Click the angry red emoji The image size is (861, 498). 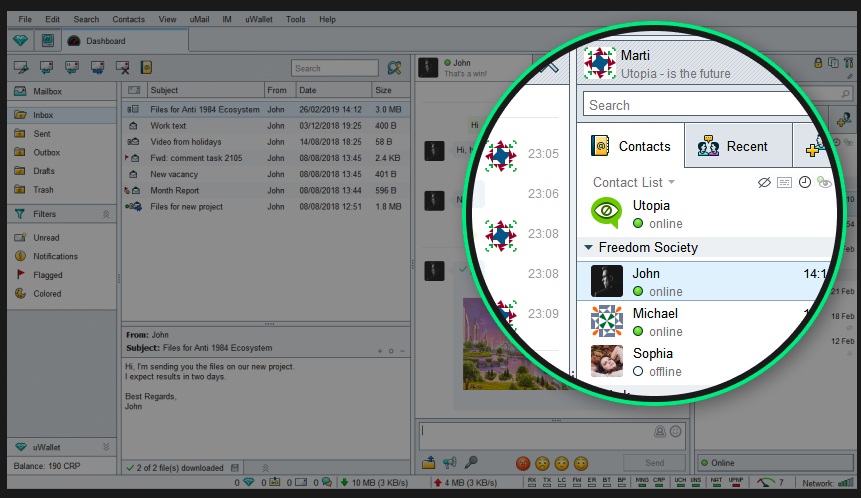pyautogui.click(x=523, y=463)
